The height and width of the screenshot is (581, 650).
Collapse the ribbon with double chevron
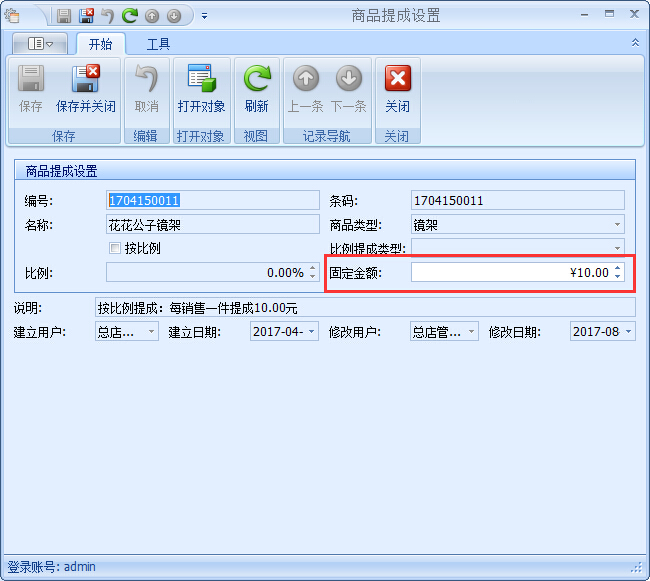[635, 43]
